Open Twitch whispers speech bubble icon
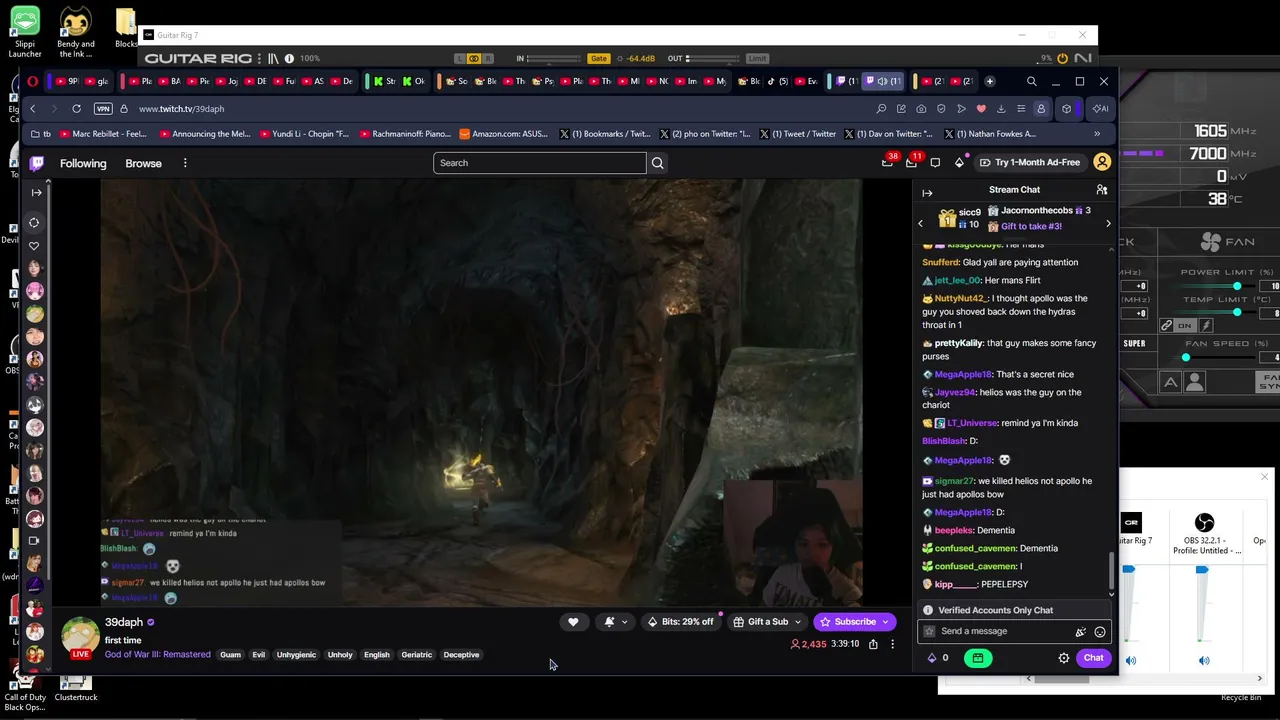 pos(935,162)
